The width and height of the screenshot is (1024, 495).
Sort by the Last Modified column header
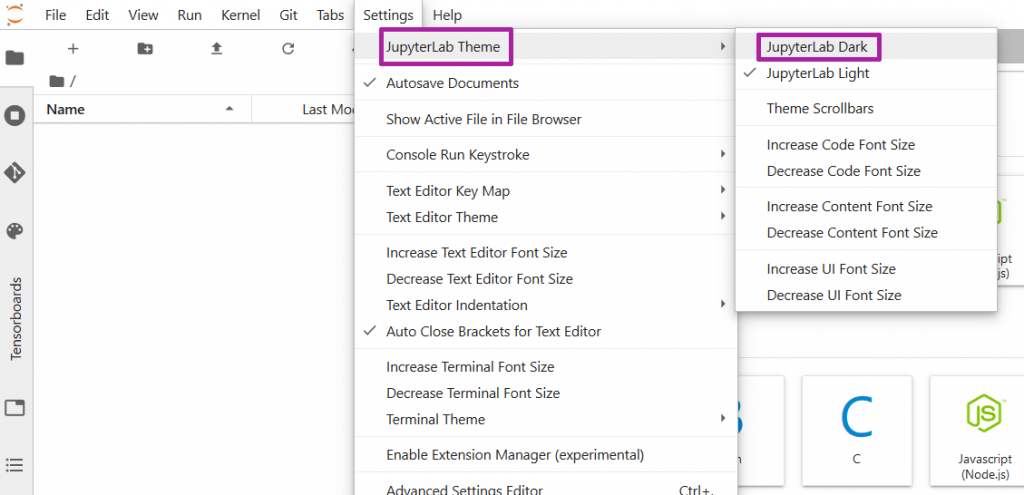tap(304, 109)
